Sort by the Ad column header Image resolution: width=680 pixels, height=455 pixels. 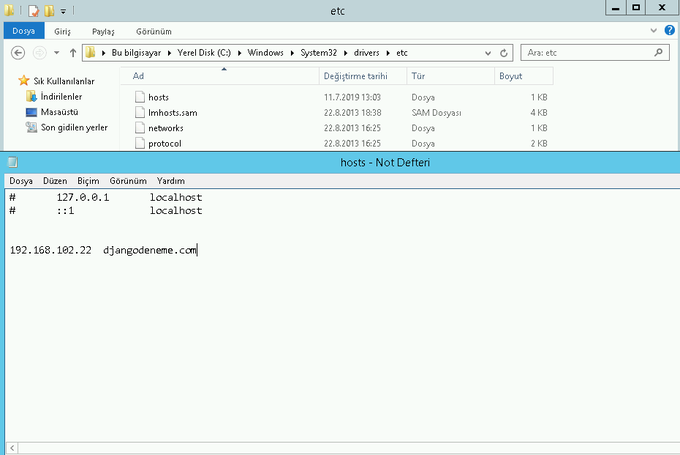[x=219, y=76]
